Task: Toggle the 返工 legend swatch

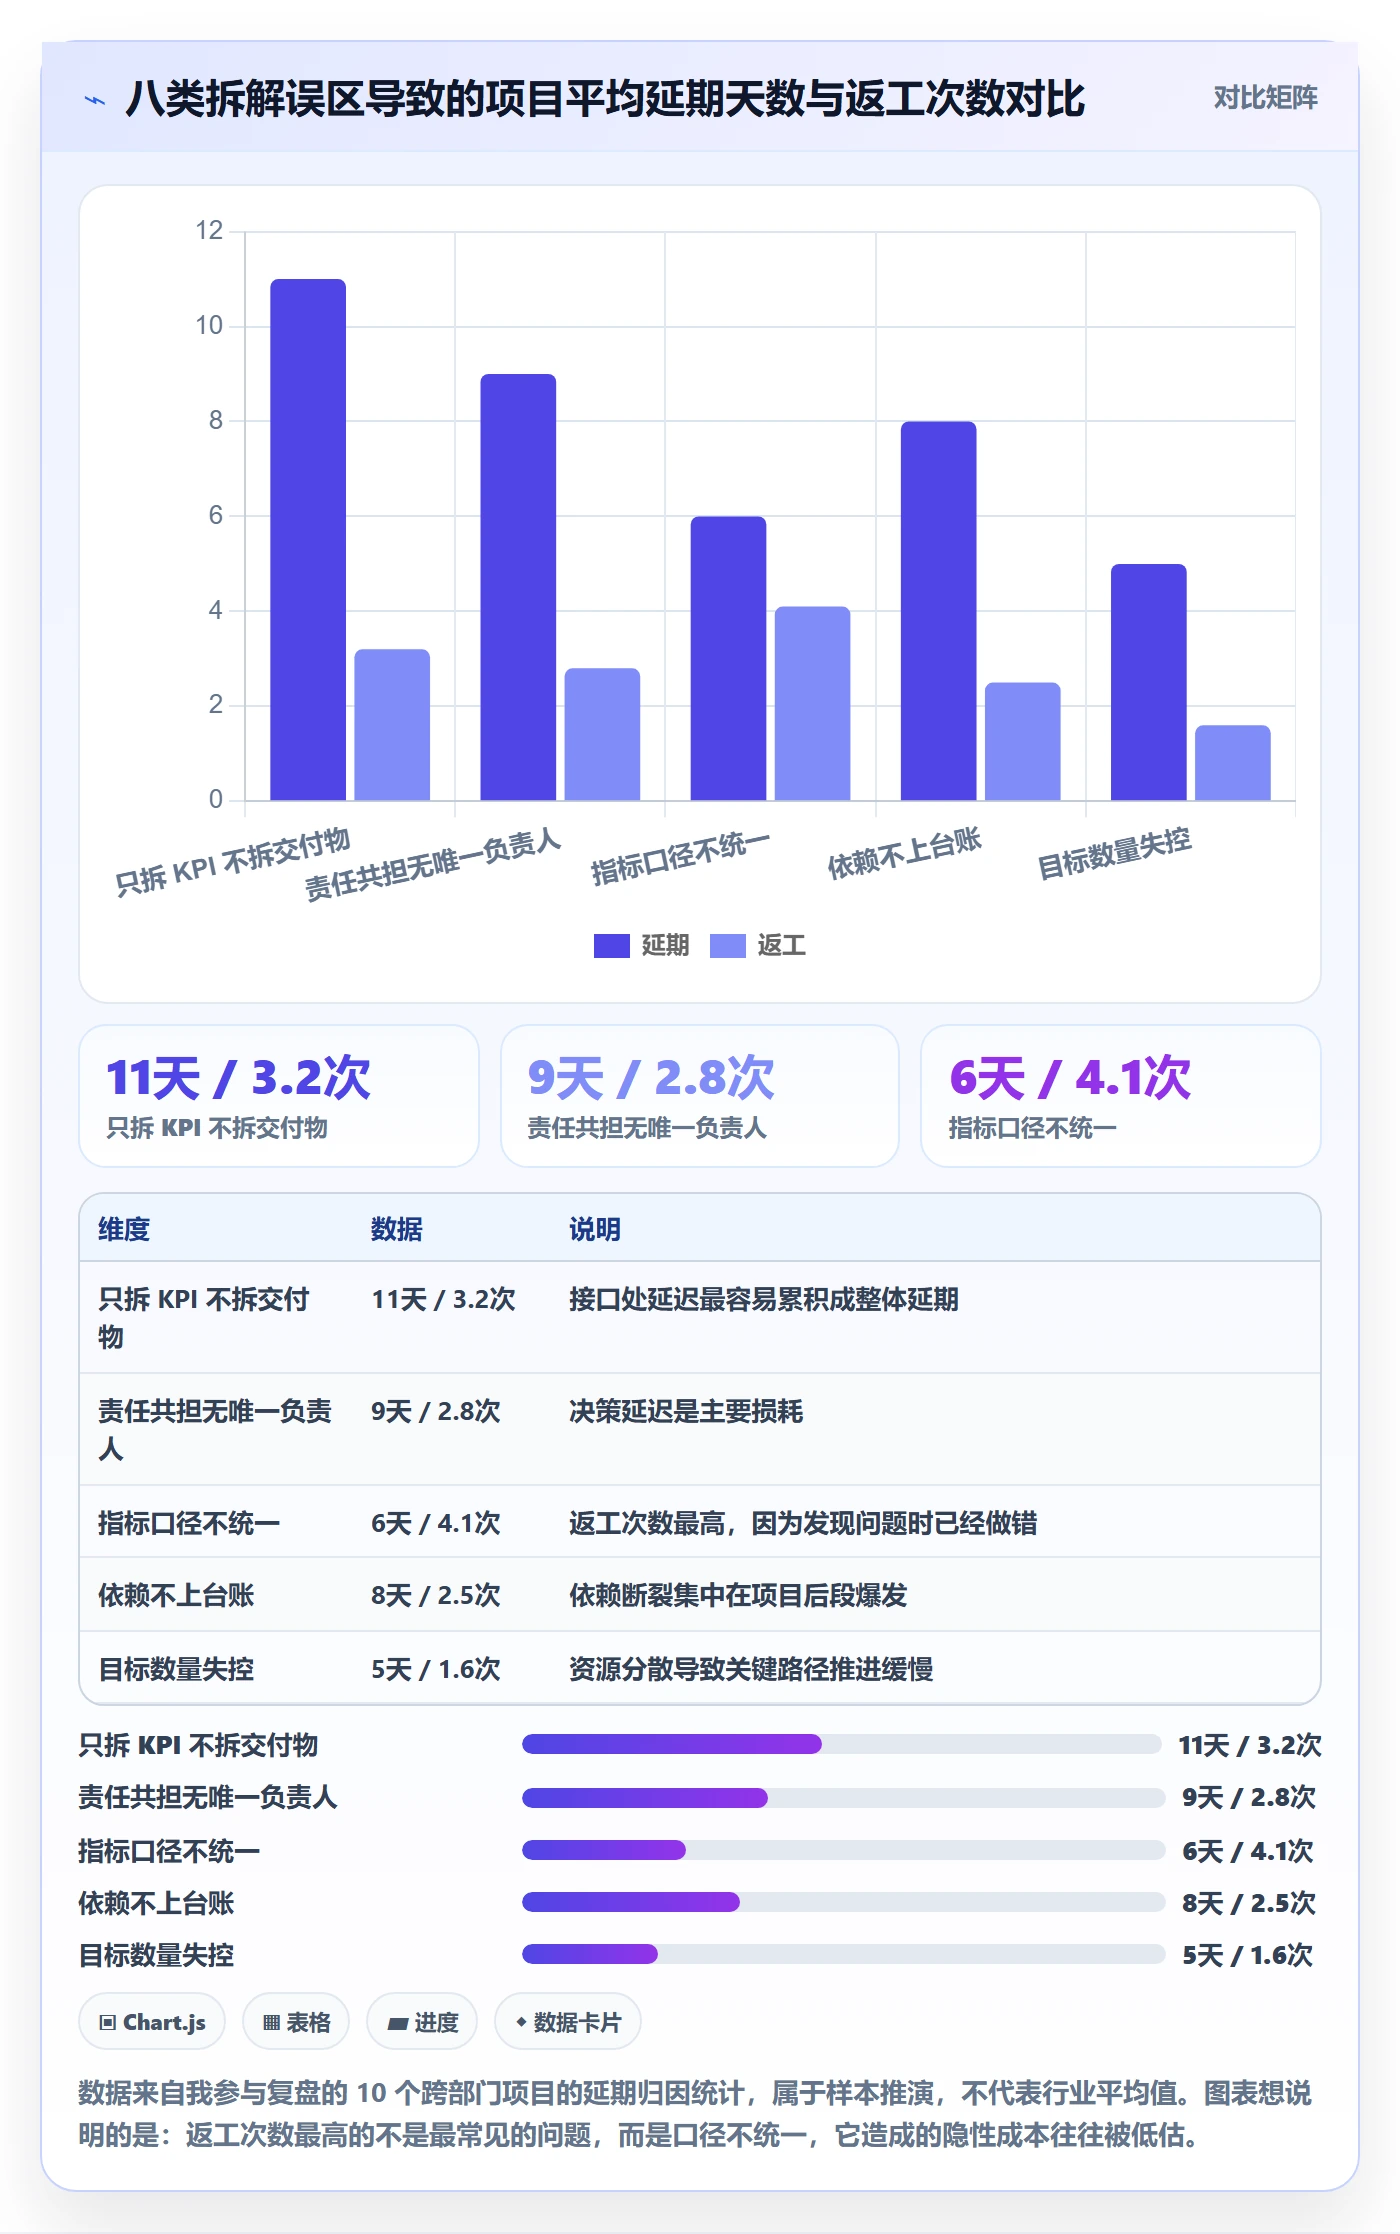Action: coord(727,945)
